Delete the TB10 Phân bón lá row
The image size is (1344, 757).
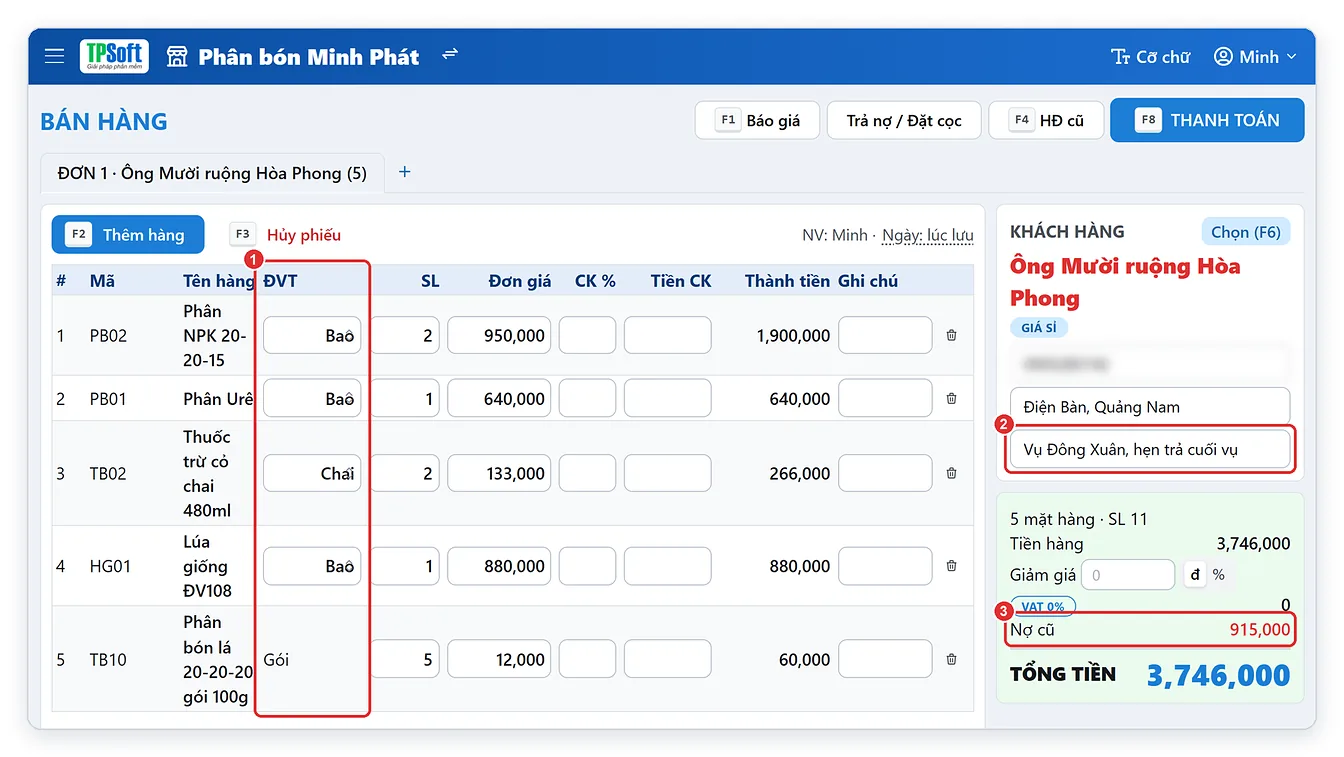click(x=951, y=660)
